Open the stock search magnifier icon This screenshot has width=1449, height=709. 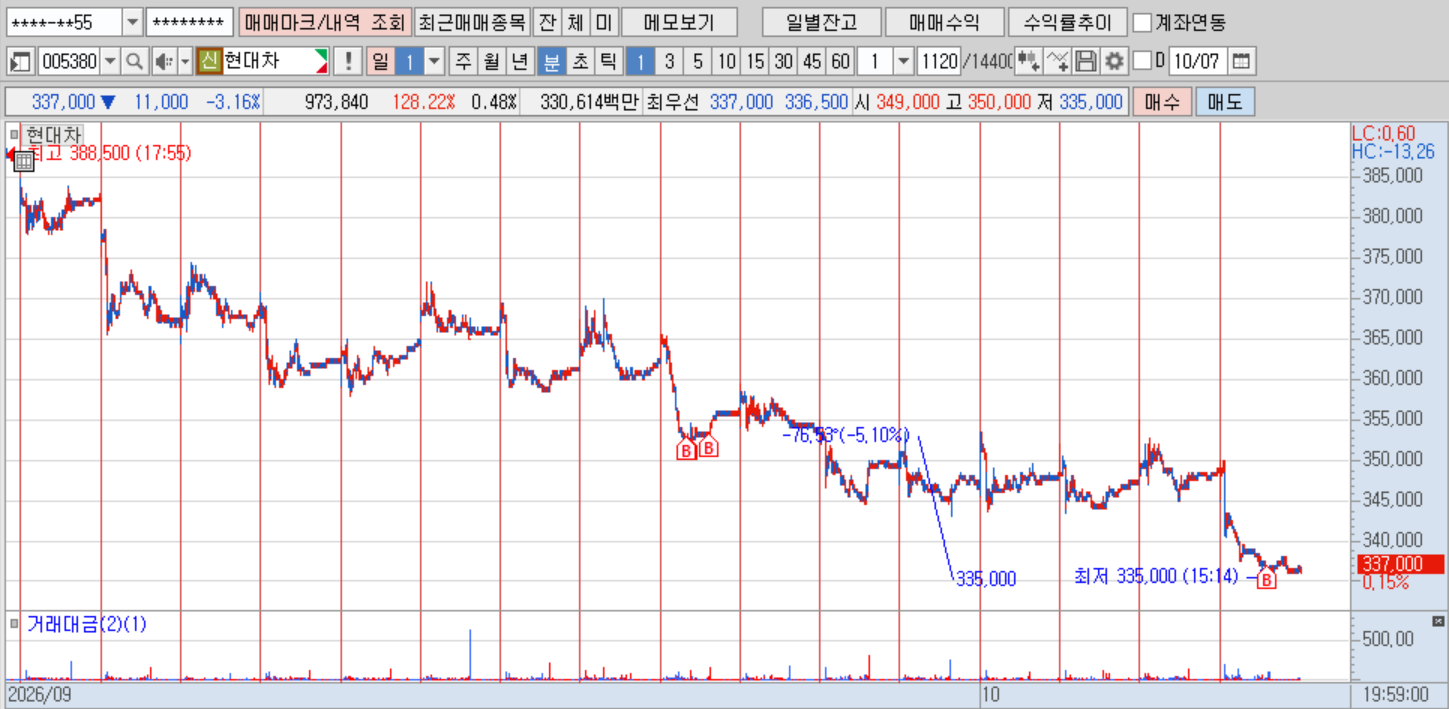point(134,61)
